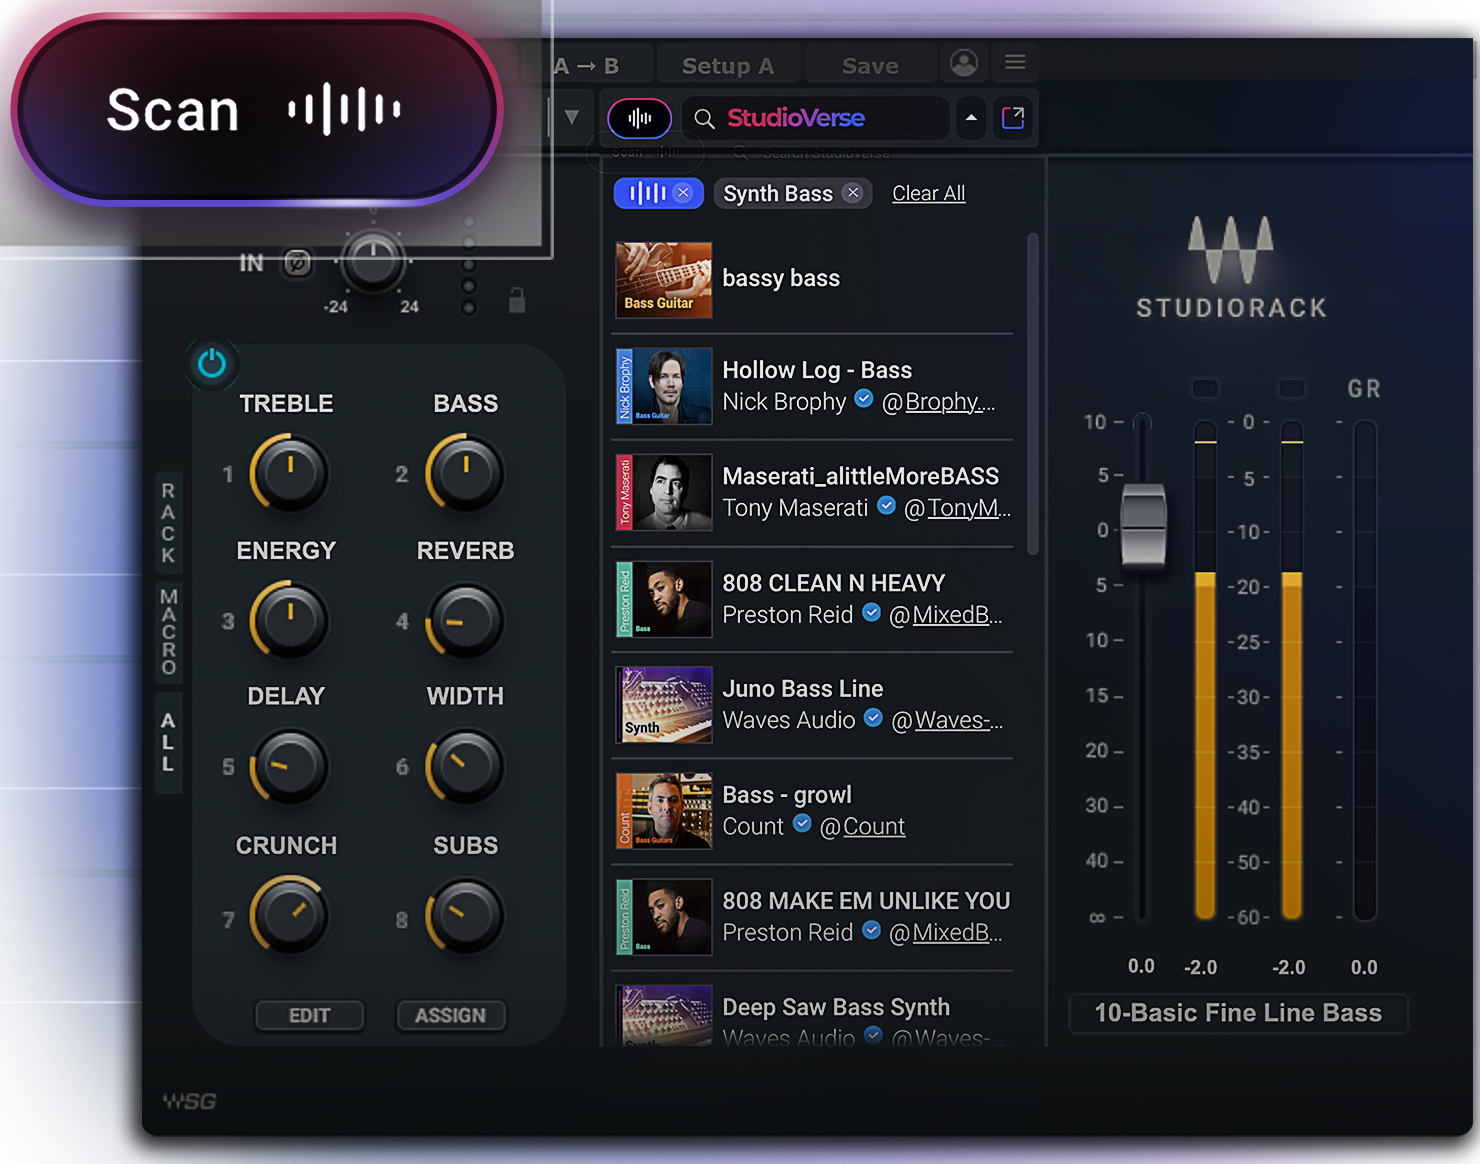Image resolution: width=1480 pixels, height=1164 pixels.
Task: Toggle the macro panel power button
Action: 212,363
